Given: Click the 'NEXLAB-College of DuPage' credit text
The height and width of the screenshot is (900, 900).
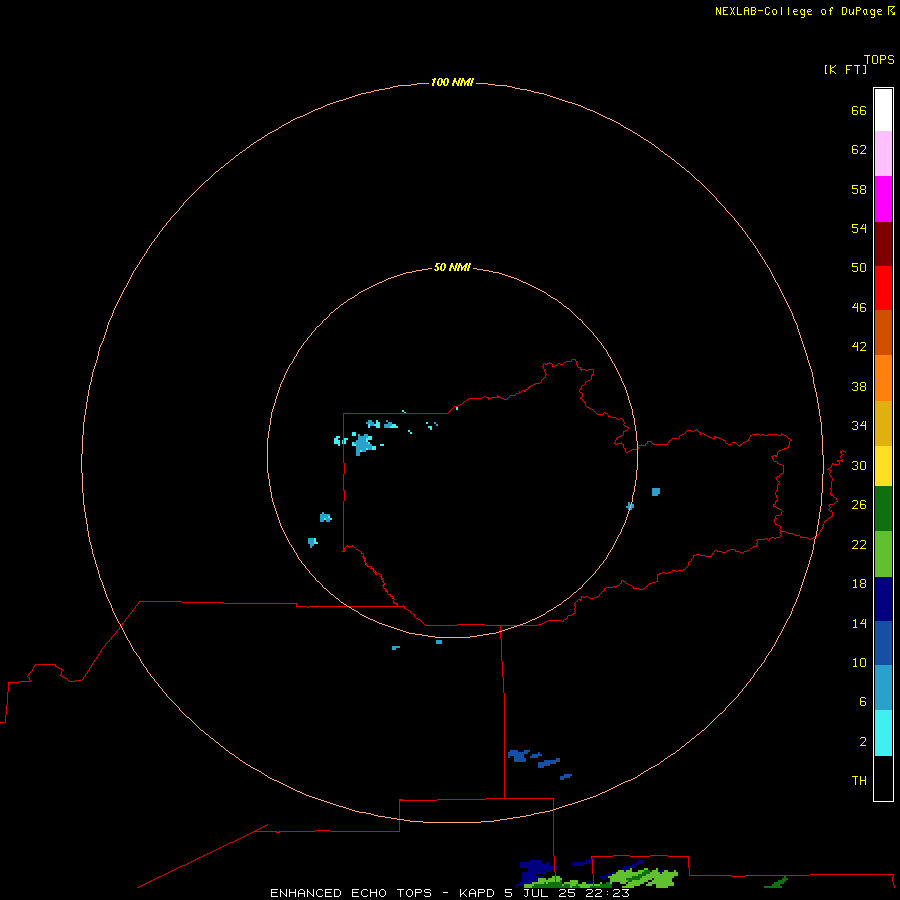Looking at the screenshot, I should (x=800, y=11).
